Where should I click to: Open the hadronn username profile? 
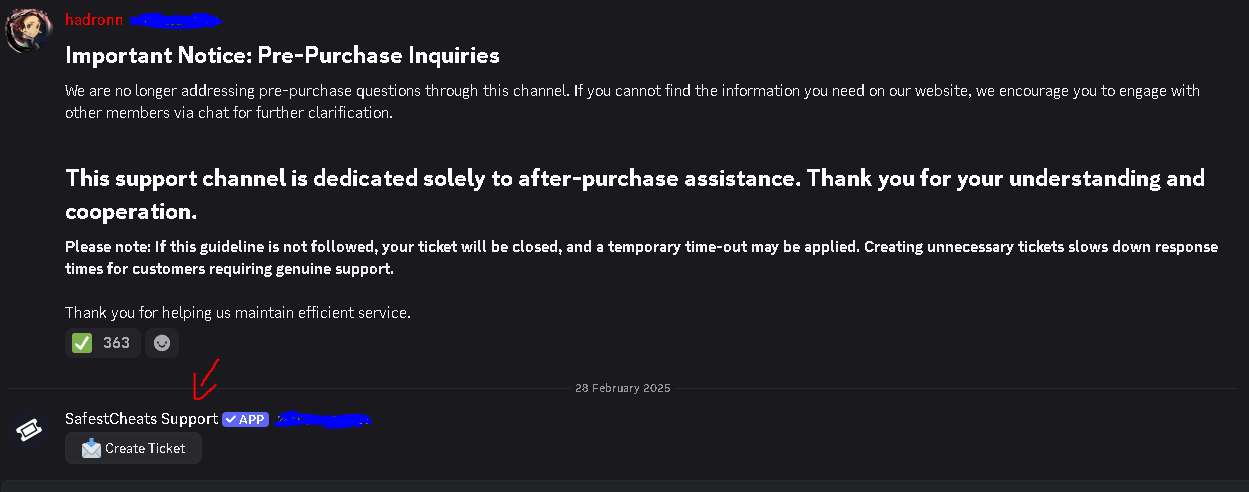[x=94, y=20]
